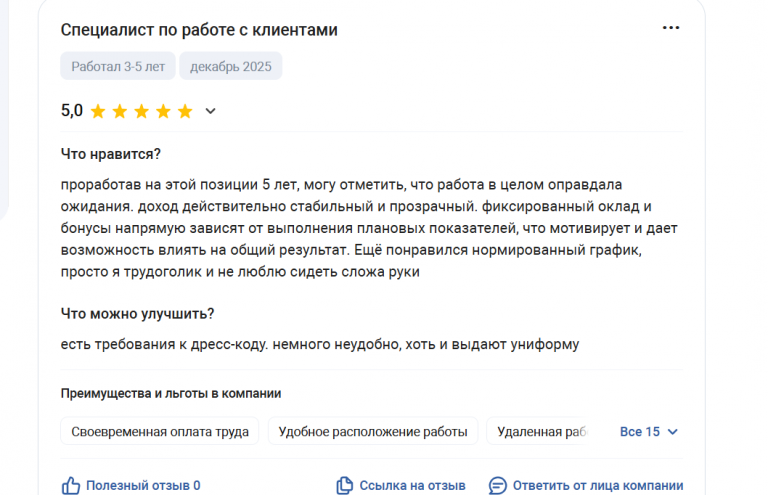768x495 pixels.
Task: Click the copy link to review icon
Action: (345, 485)
